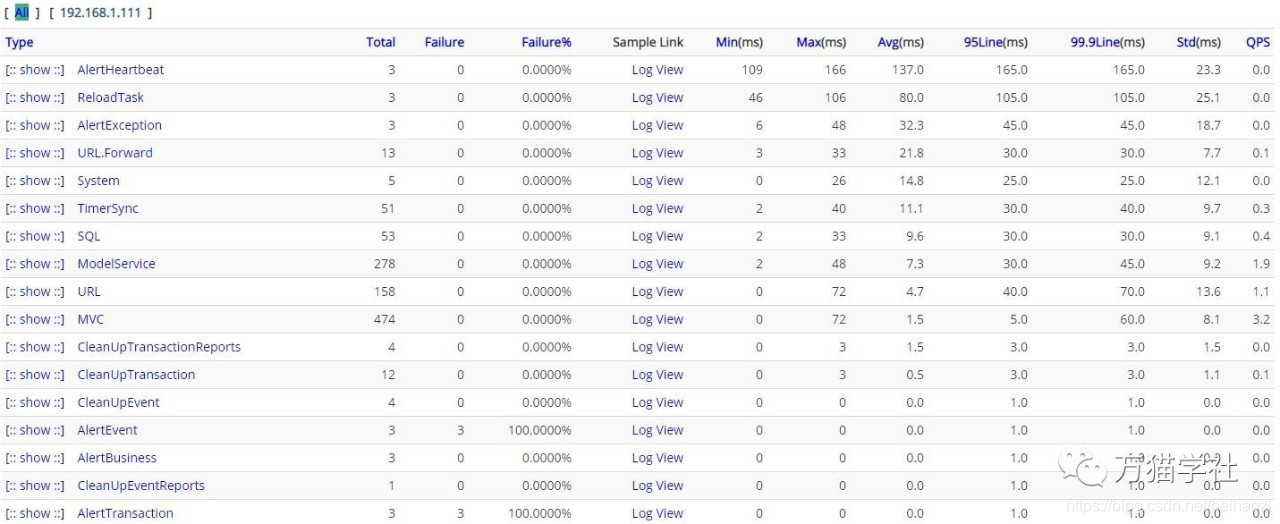
Task: Sort by Type column header
Action: coord(19,42)
